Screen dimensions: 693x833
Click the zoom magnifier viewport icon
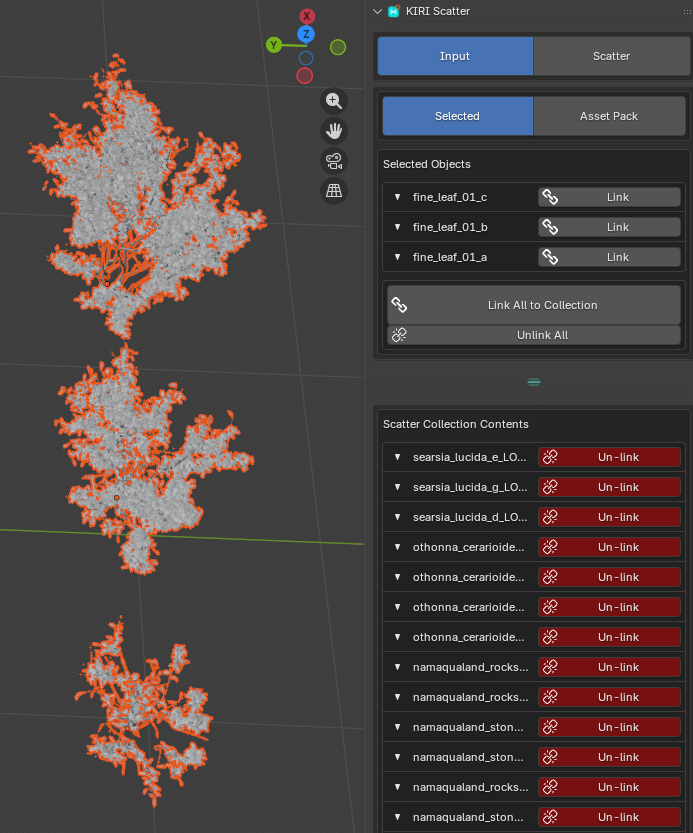coord(334,101)
